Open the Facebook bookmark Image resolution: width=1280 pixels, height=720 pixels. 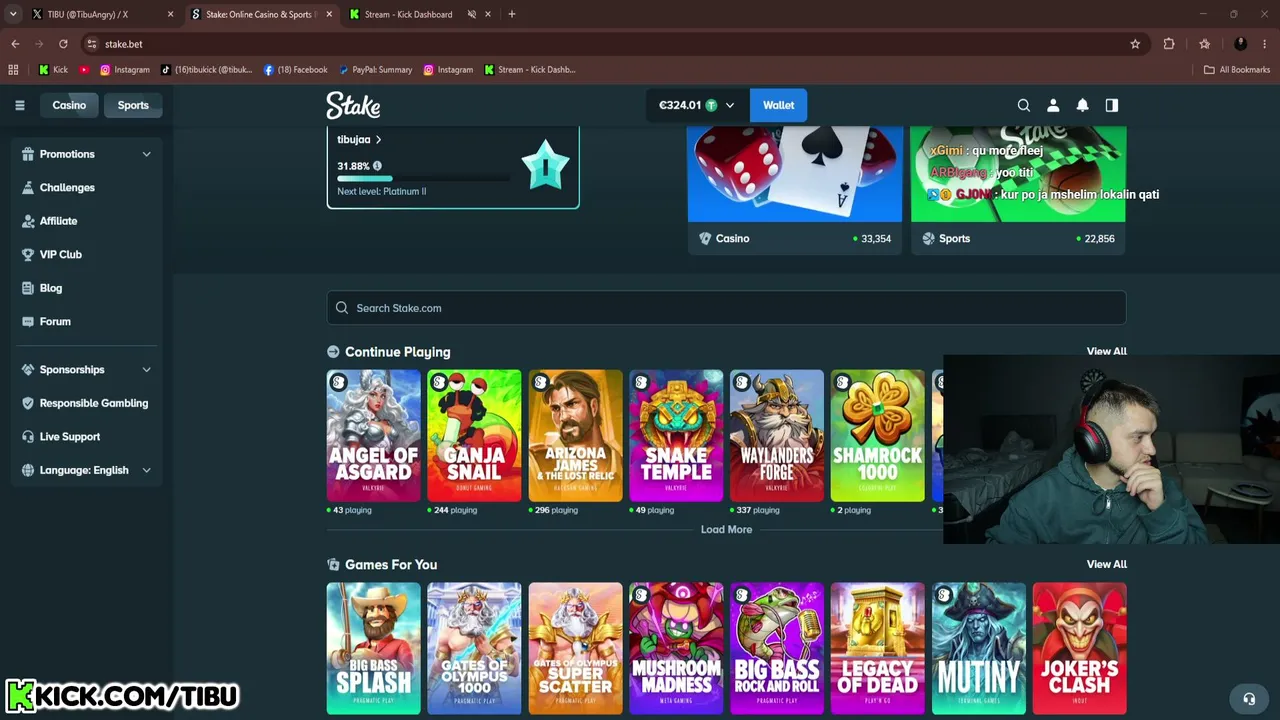click(x=295, y=70)
